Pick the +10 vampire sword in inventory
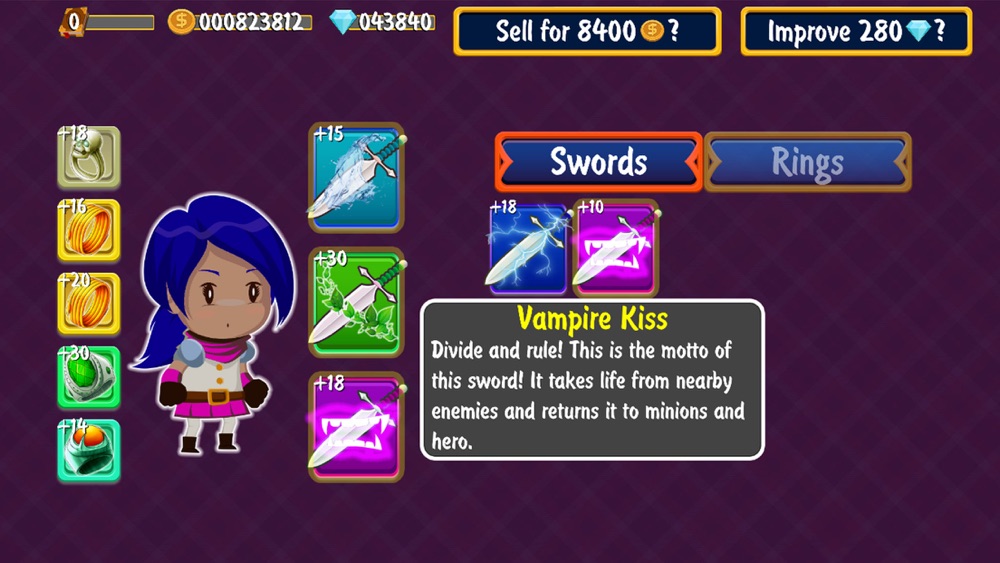The image size is (1000, 563). [615, 248]
